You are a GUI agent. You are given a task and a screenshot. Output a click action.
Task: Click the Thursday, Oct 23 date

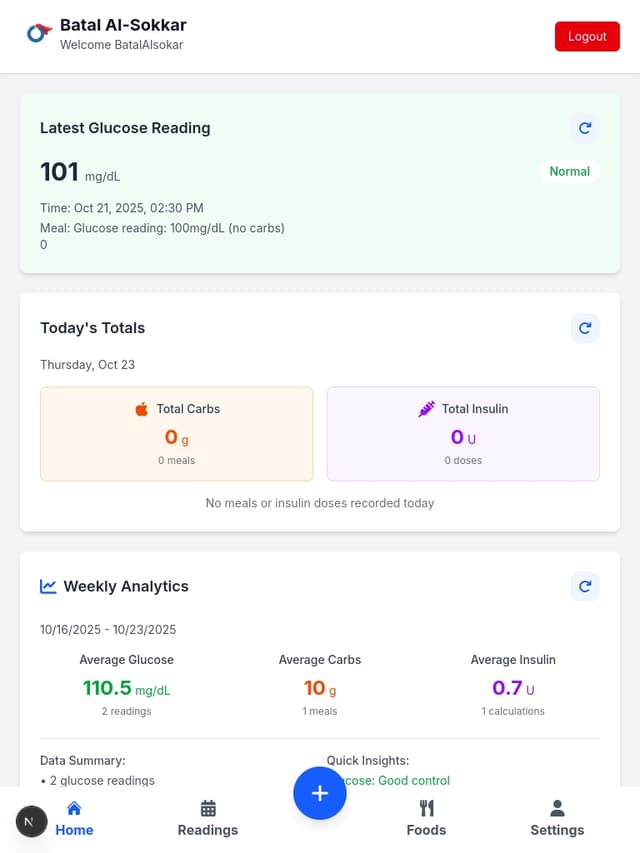tap(88, 364)
